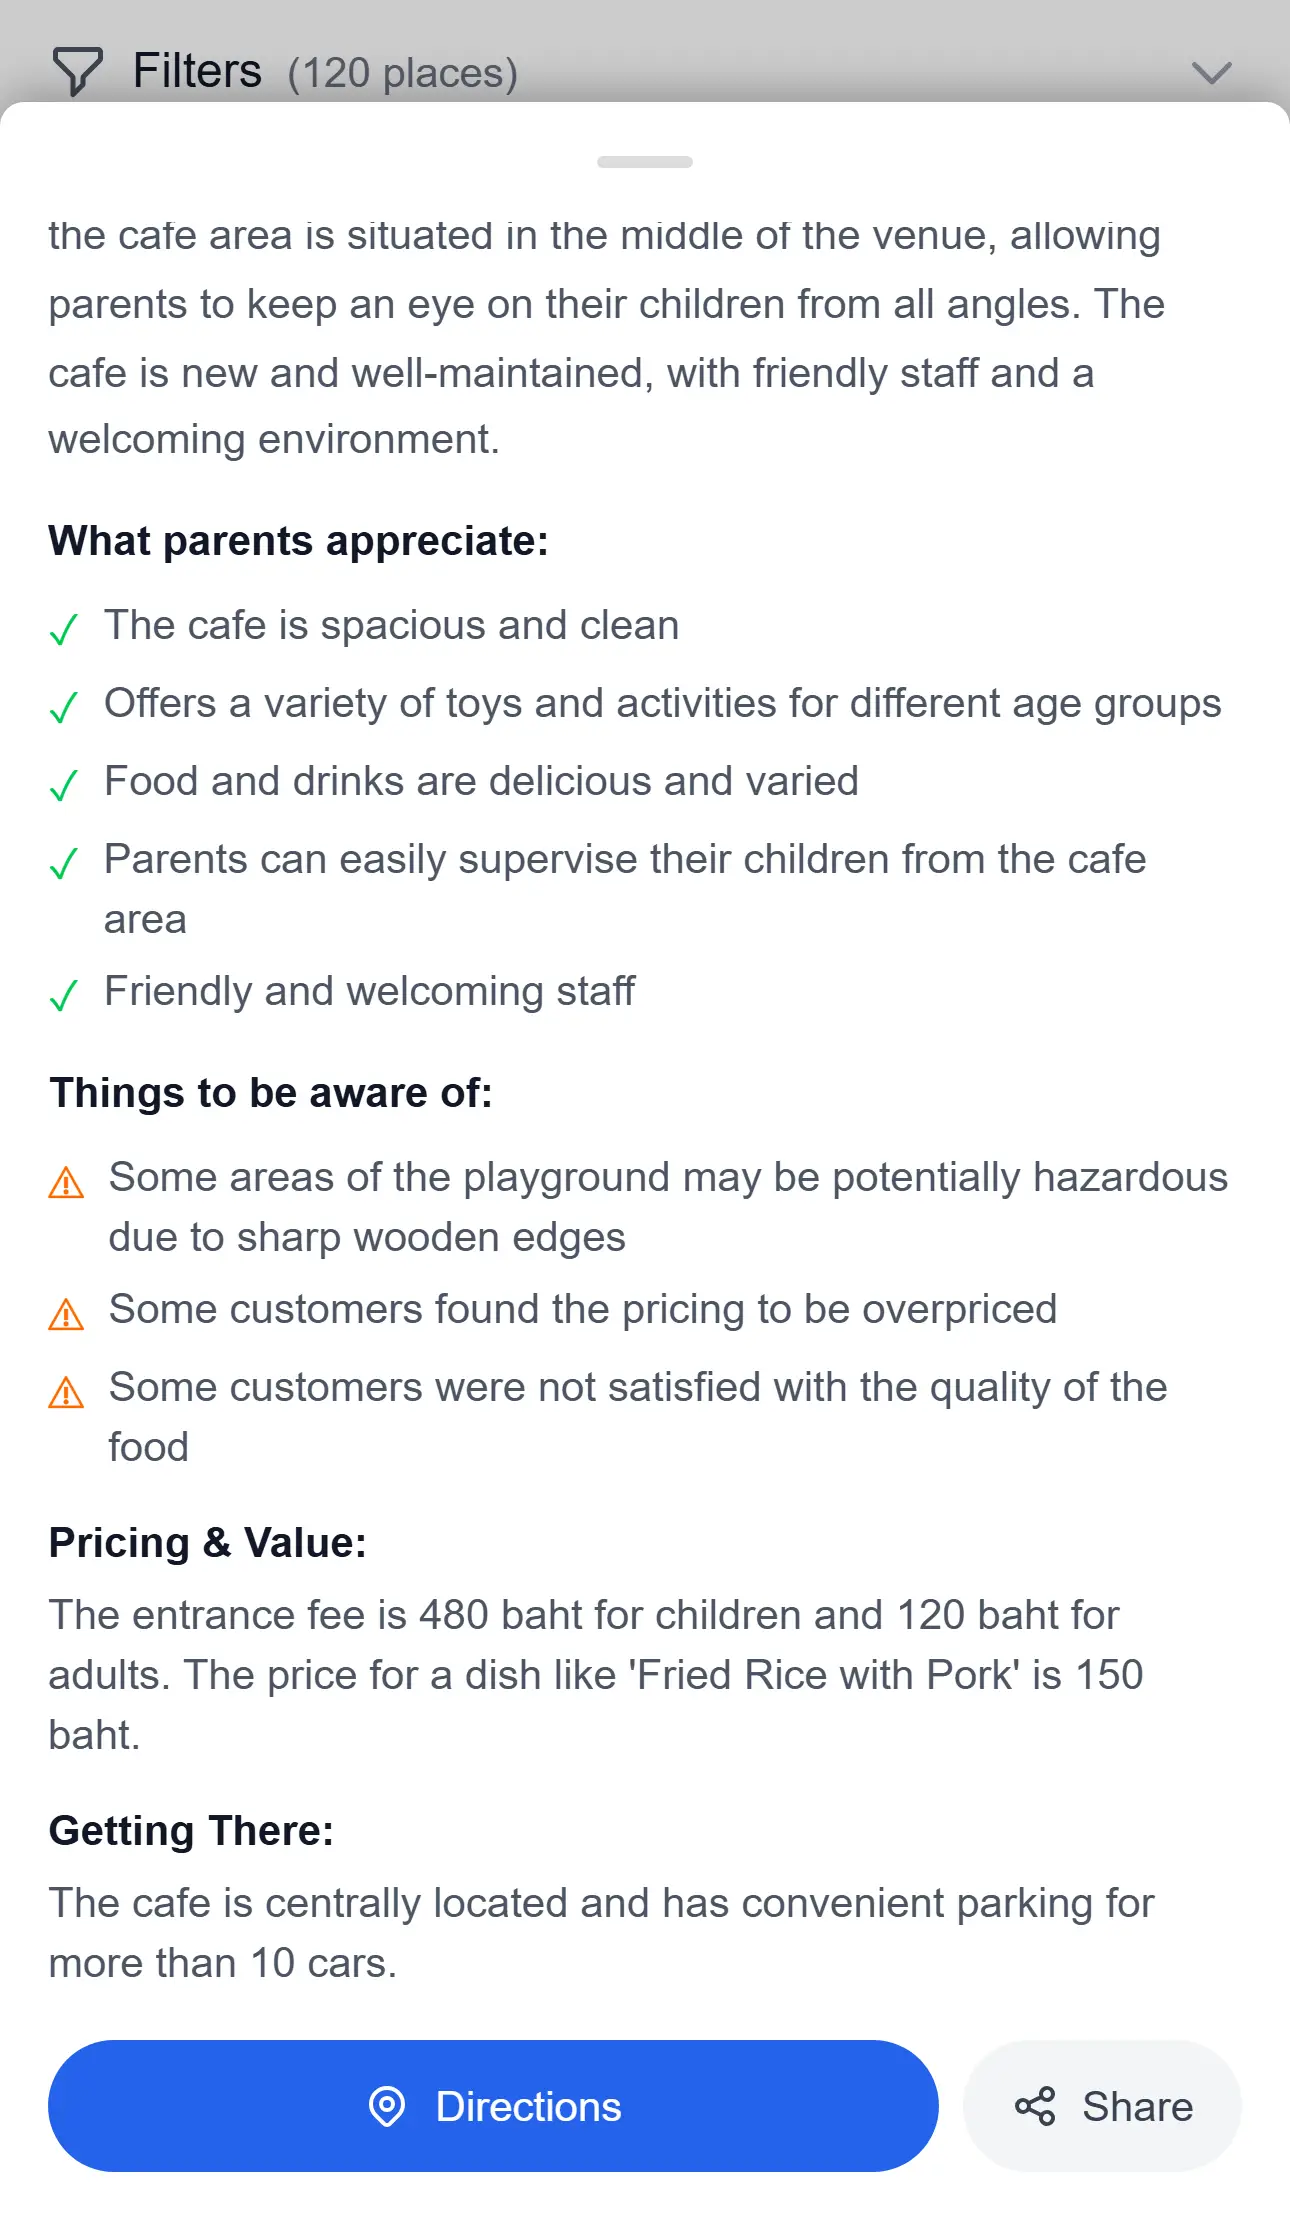Click the checkmark beside "Parents can easily supervise"

coord(64,864)
